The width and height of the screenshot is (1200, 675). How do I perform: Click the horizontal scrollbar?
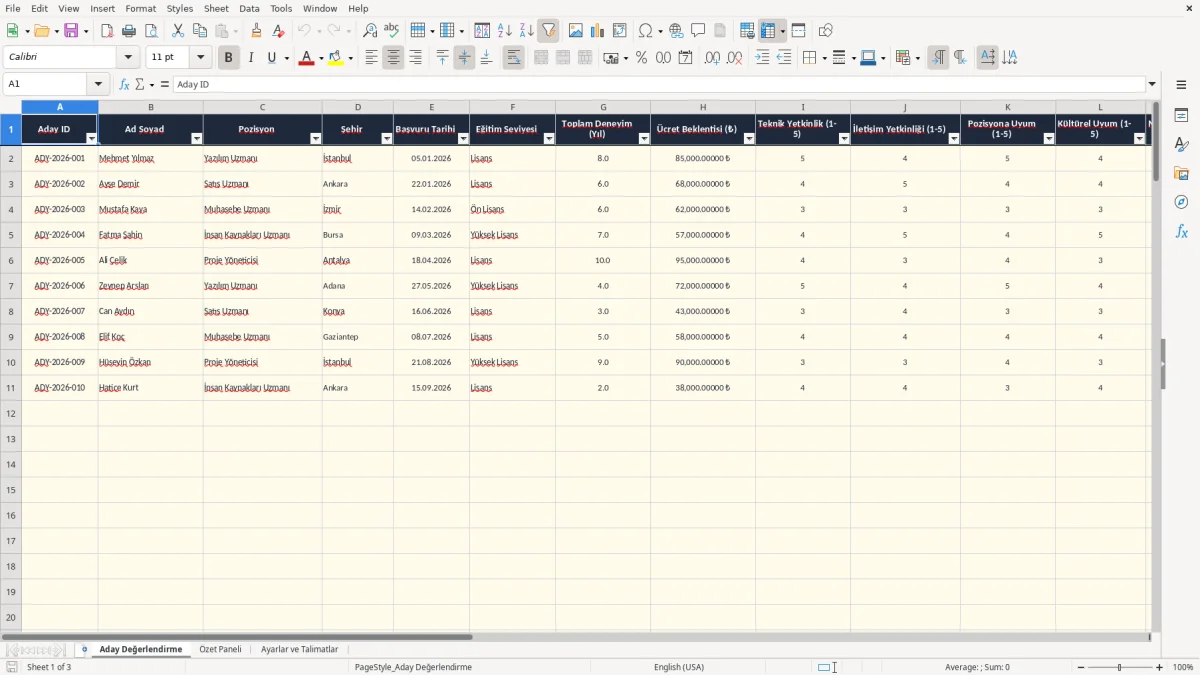[x=237, y=636]
